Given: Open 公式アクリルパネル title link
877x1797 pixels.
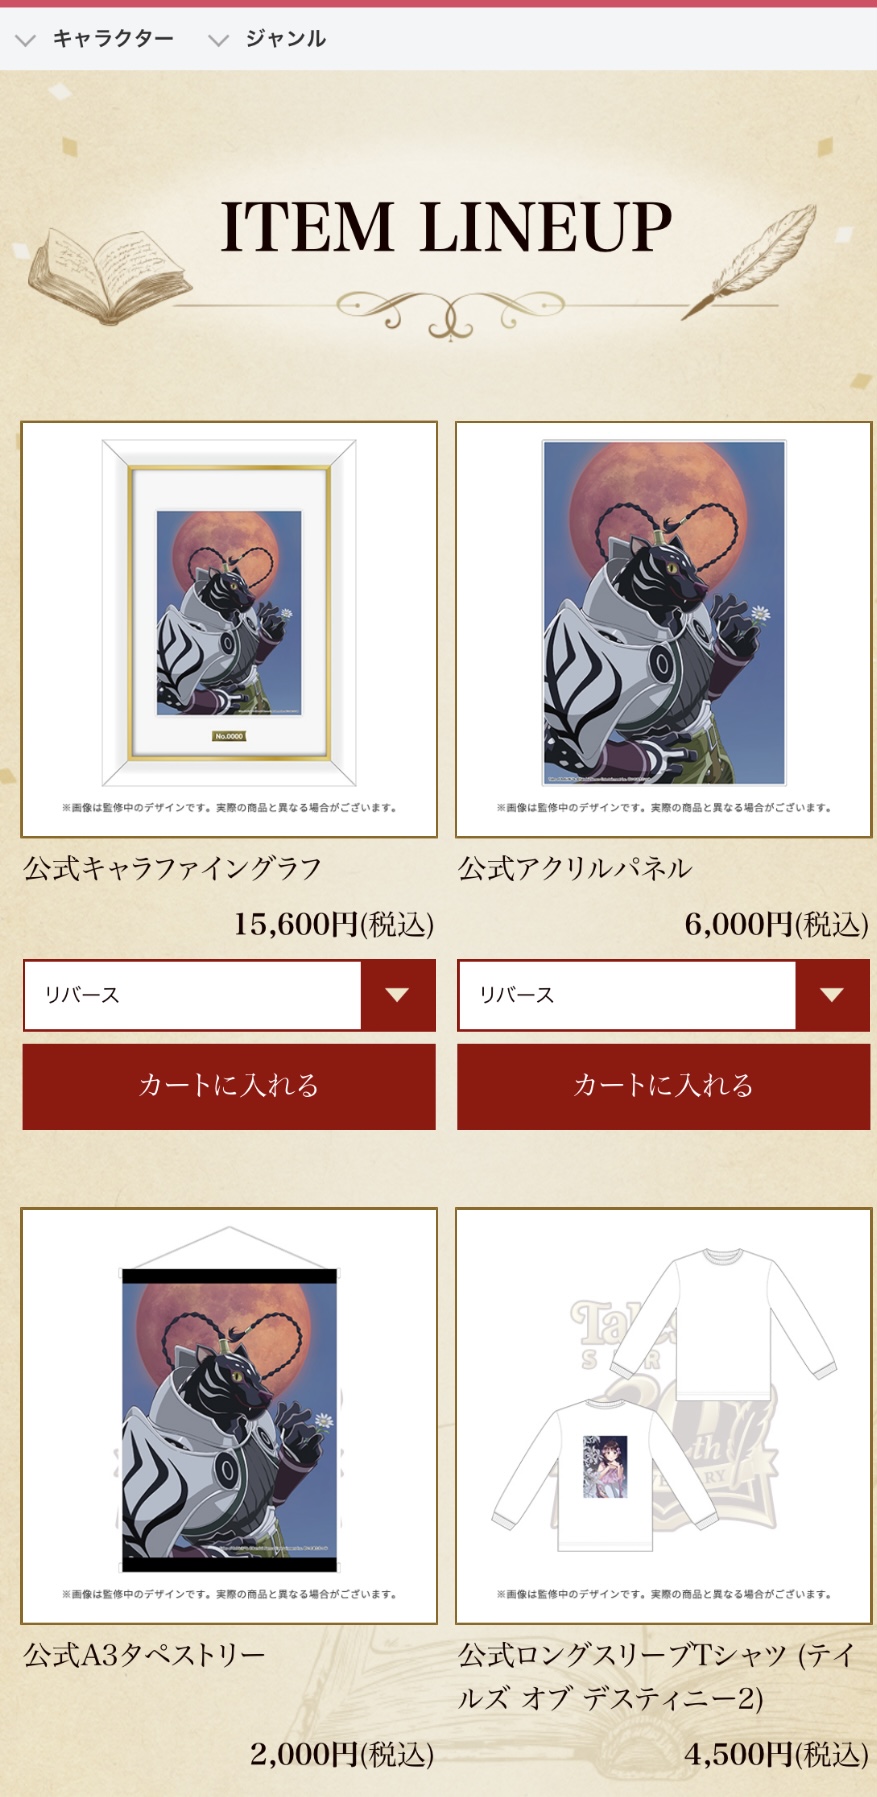Looking at the screenshot, I should (575, 868).
